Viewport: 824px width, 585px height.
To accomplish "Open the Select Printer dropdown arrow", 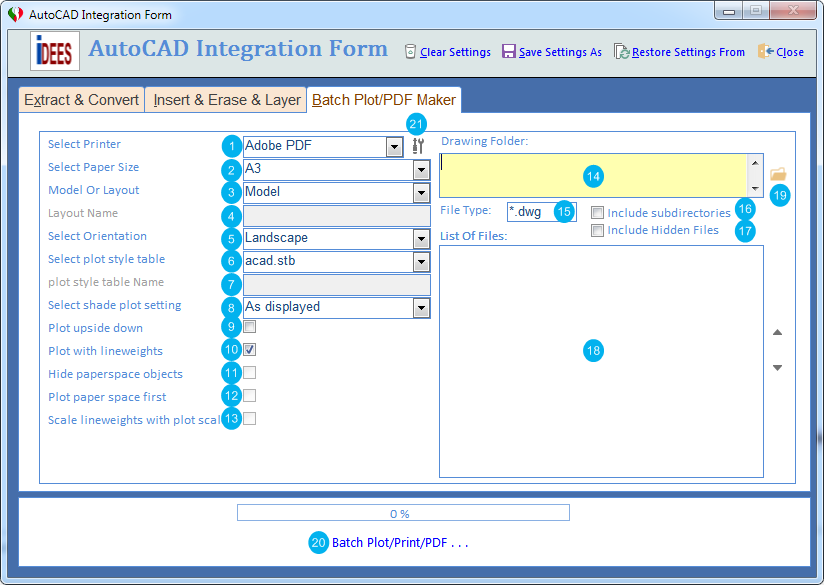I will click(x=394, y=147).
